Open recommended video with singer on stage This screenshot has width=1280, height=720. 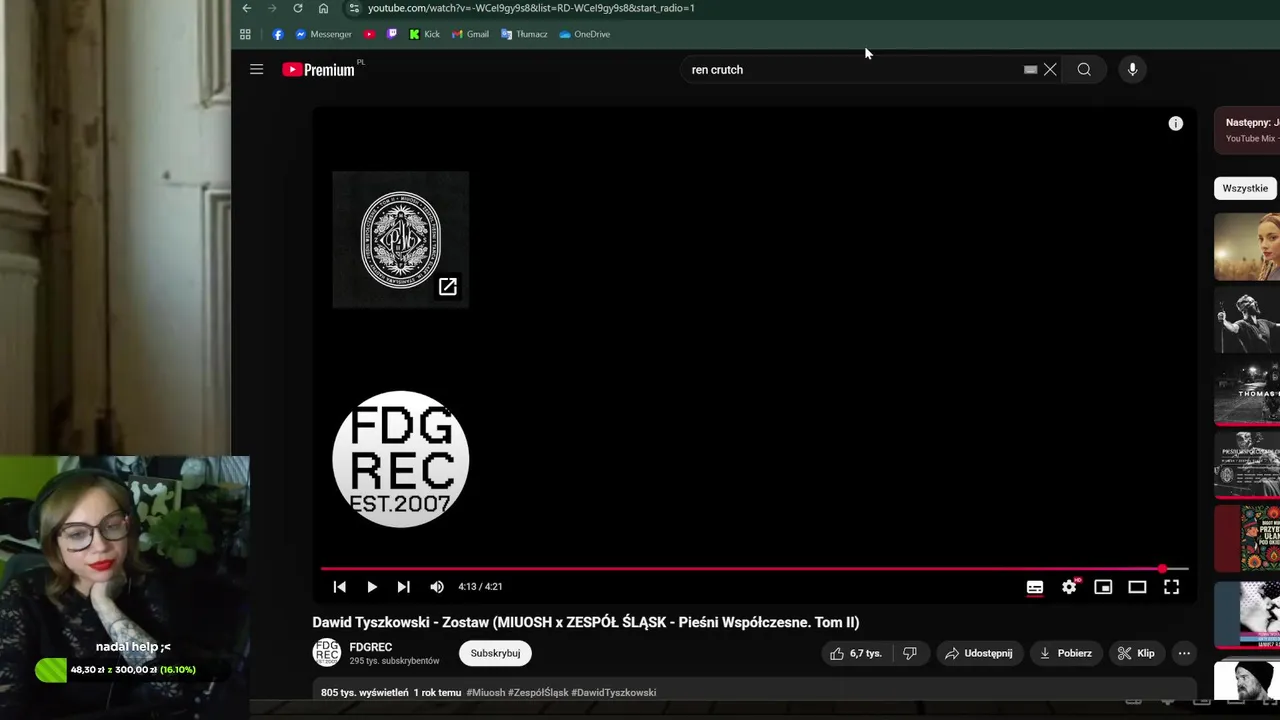pos(1248,319)
